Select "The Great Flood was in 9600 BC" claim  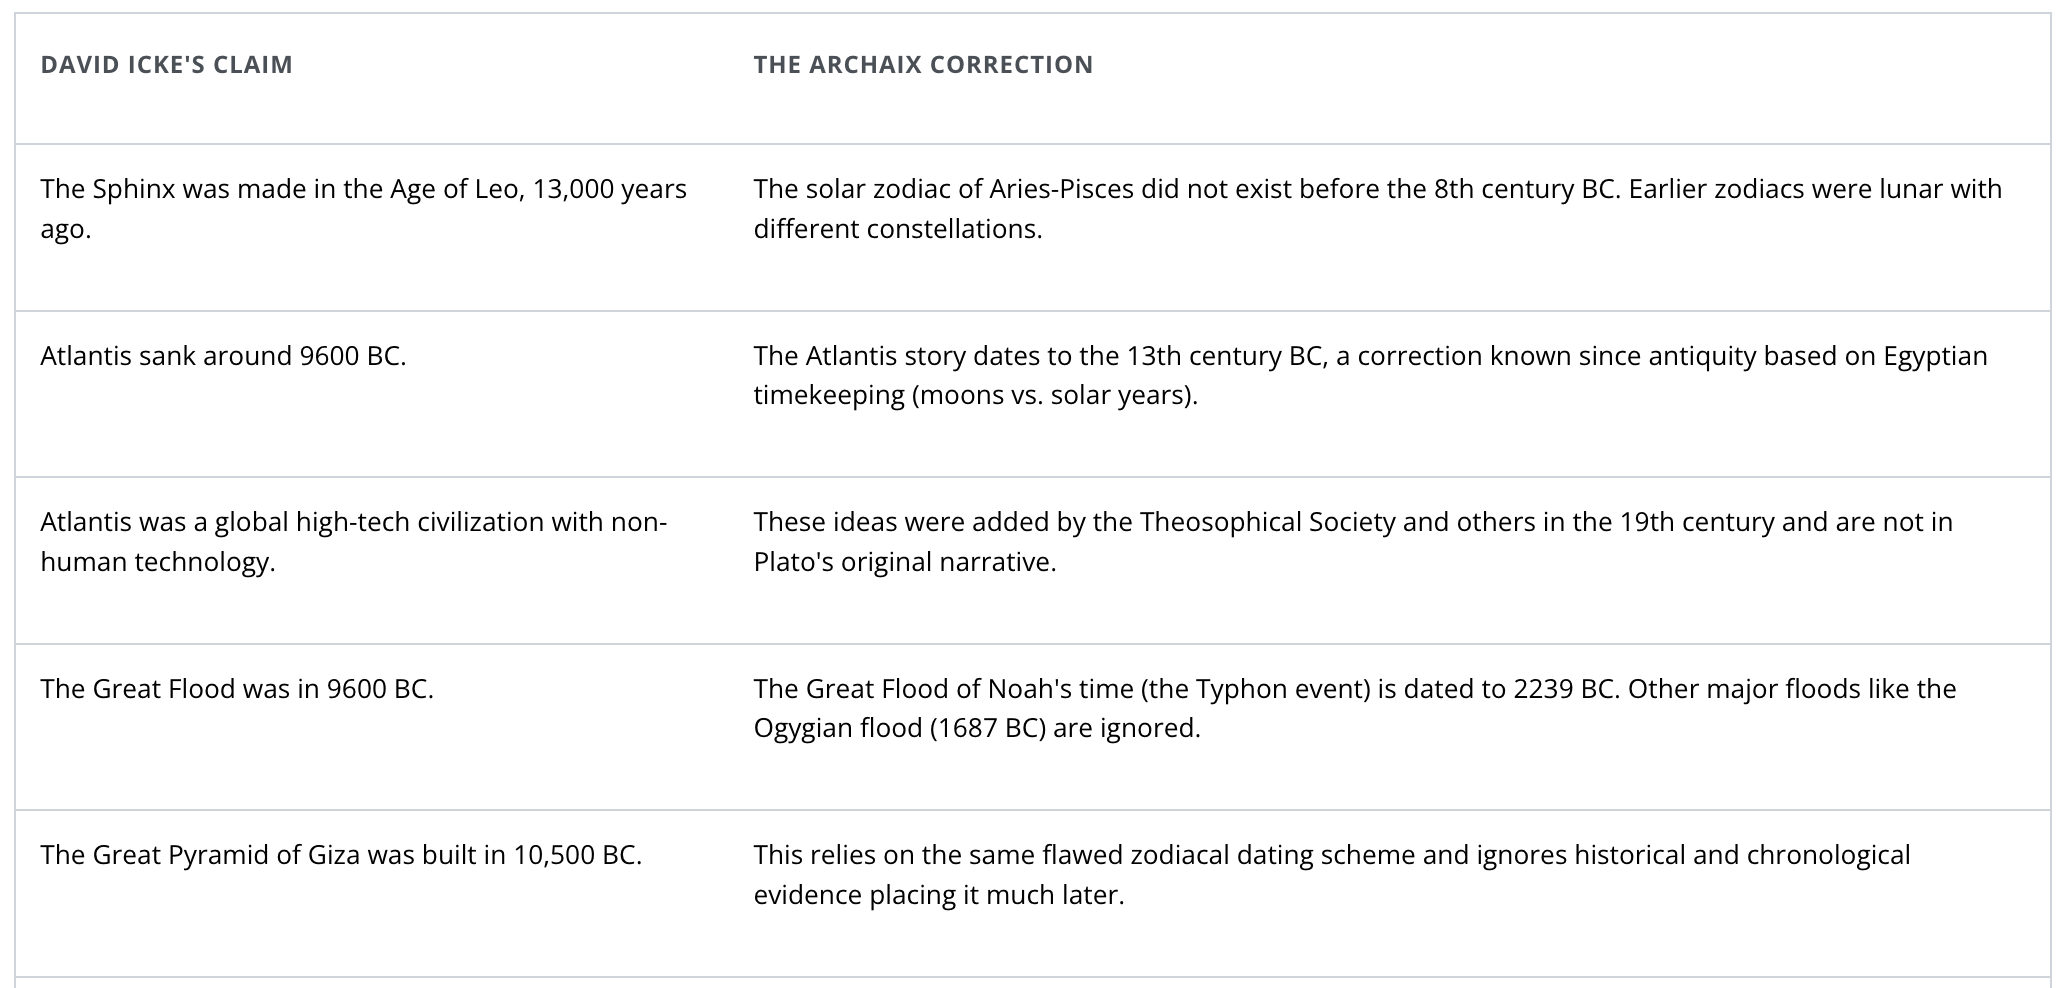(x=237, y=689)
